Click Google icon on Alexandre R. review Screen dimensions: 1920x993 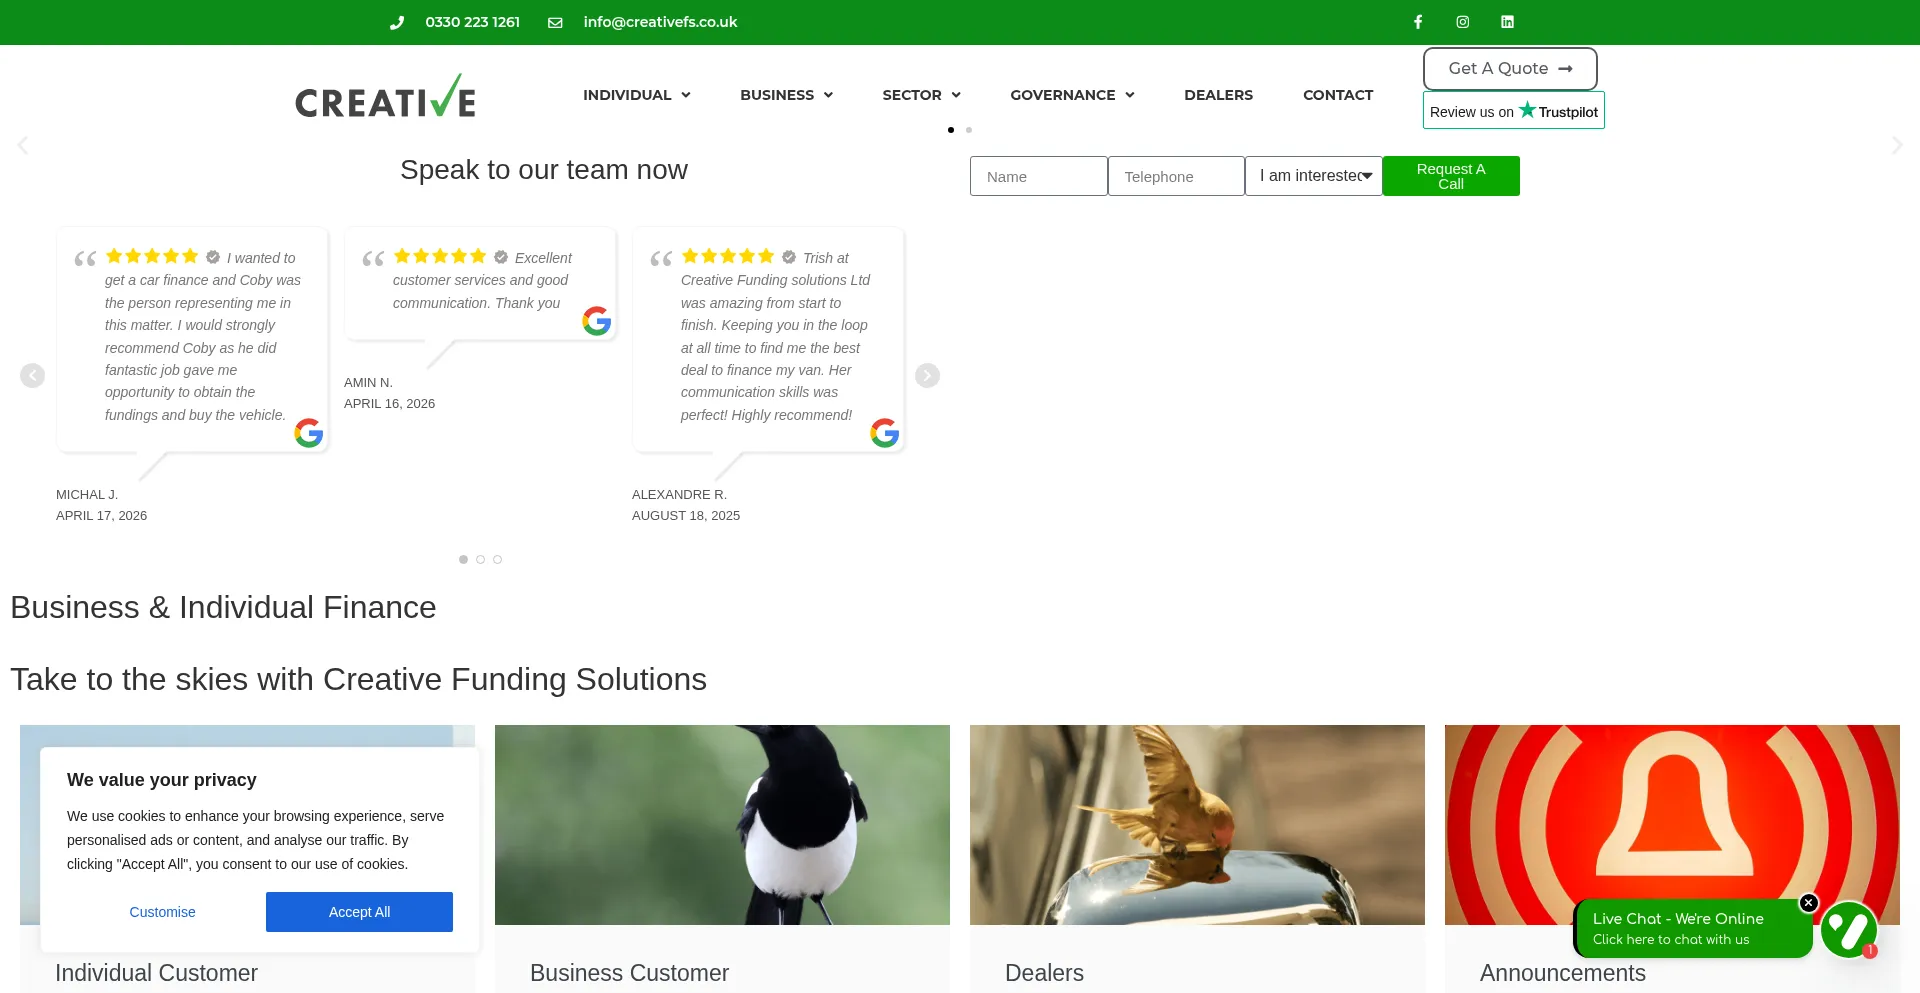(x=885, y=433)
